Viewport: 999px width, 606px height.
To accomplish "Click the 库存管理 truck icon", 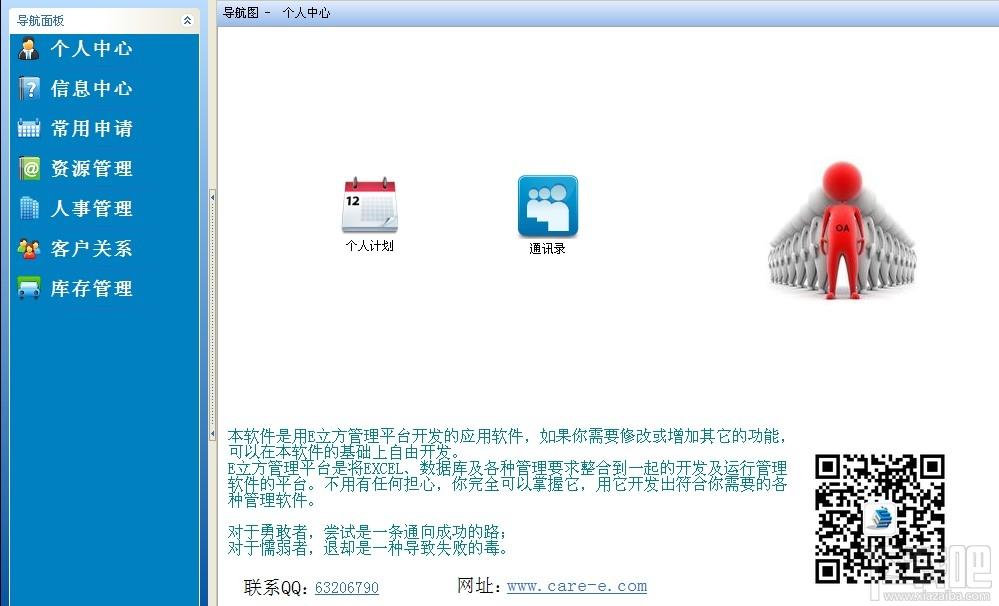I will coord(29,288).
